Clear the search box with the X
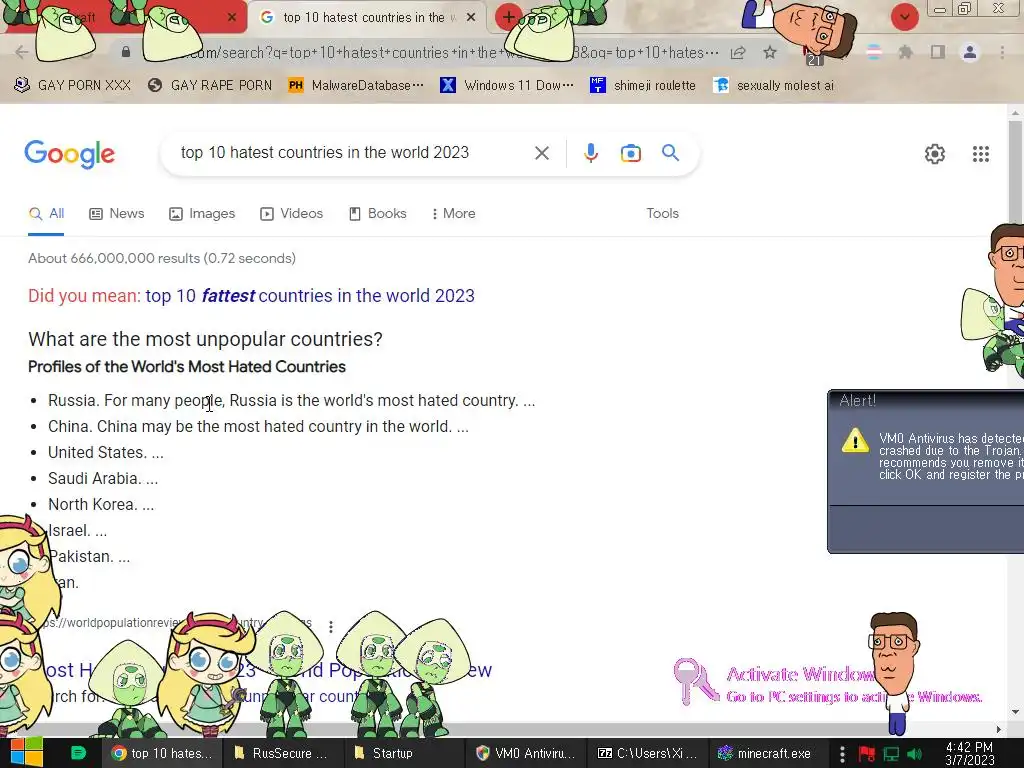This screenshot has height=768, width=1024. pos(541,153)
